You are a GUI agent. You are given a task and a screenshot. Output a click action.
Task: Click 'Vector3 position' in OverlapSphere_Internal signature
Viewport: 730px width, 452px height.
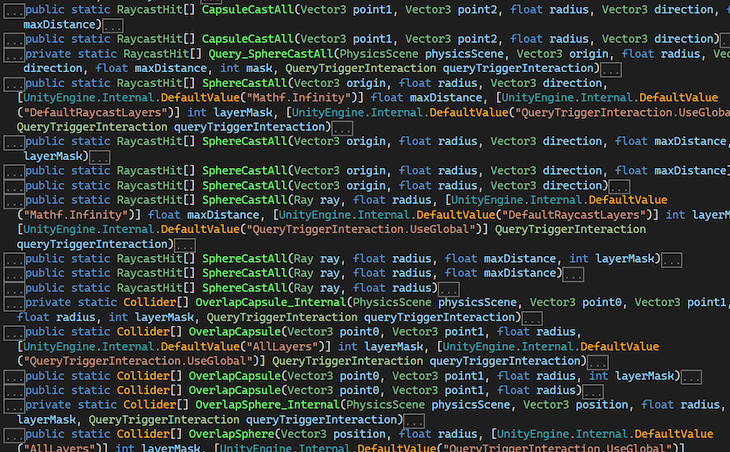point(575,405)
